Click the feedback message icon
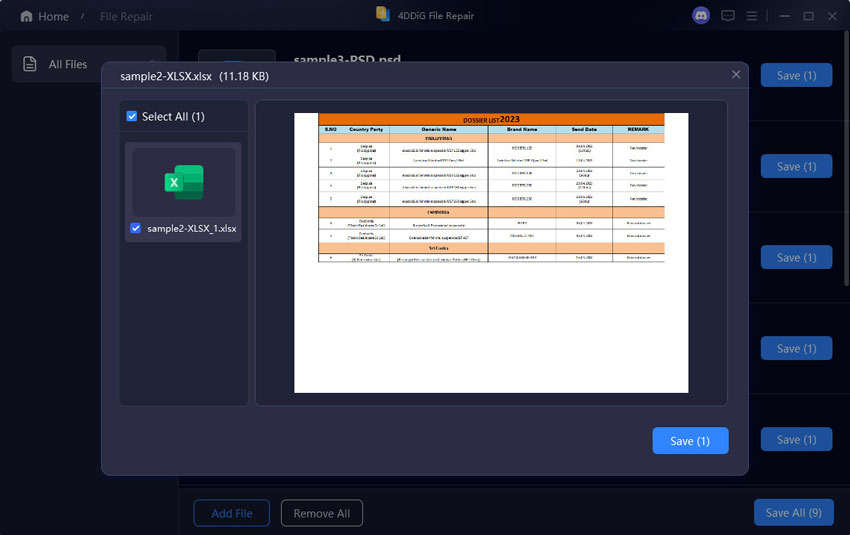Image resolution: width=850 pixels, height=535 pixels. (728, 16)
